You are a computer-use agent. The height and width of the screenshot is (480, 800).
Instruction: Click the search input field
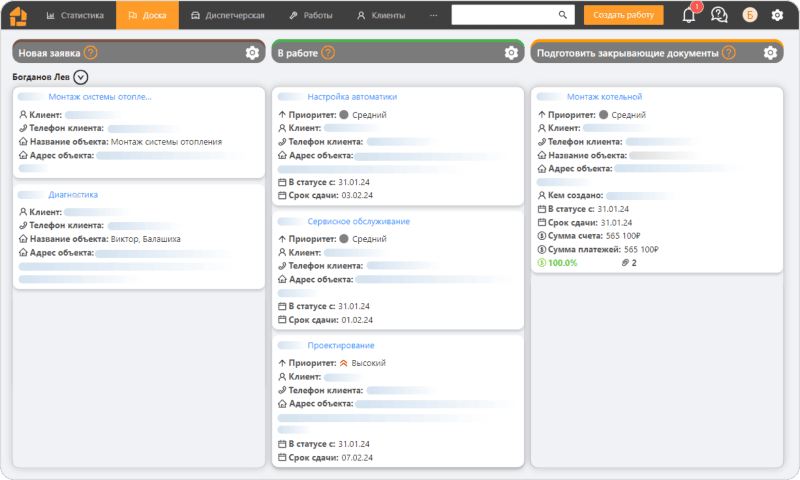tap(505, 15)
